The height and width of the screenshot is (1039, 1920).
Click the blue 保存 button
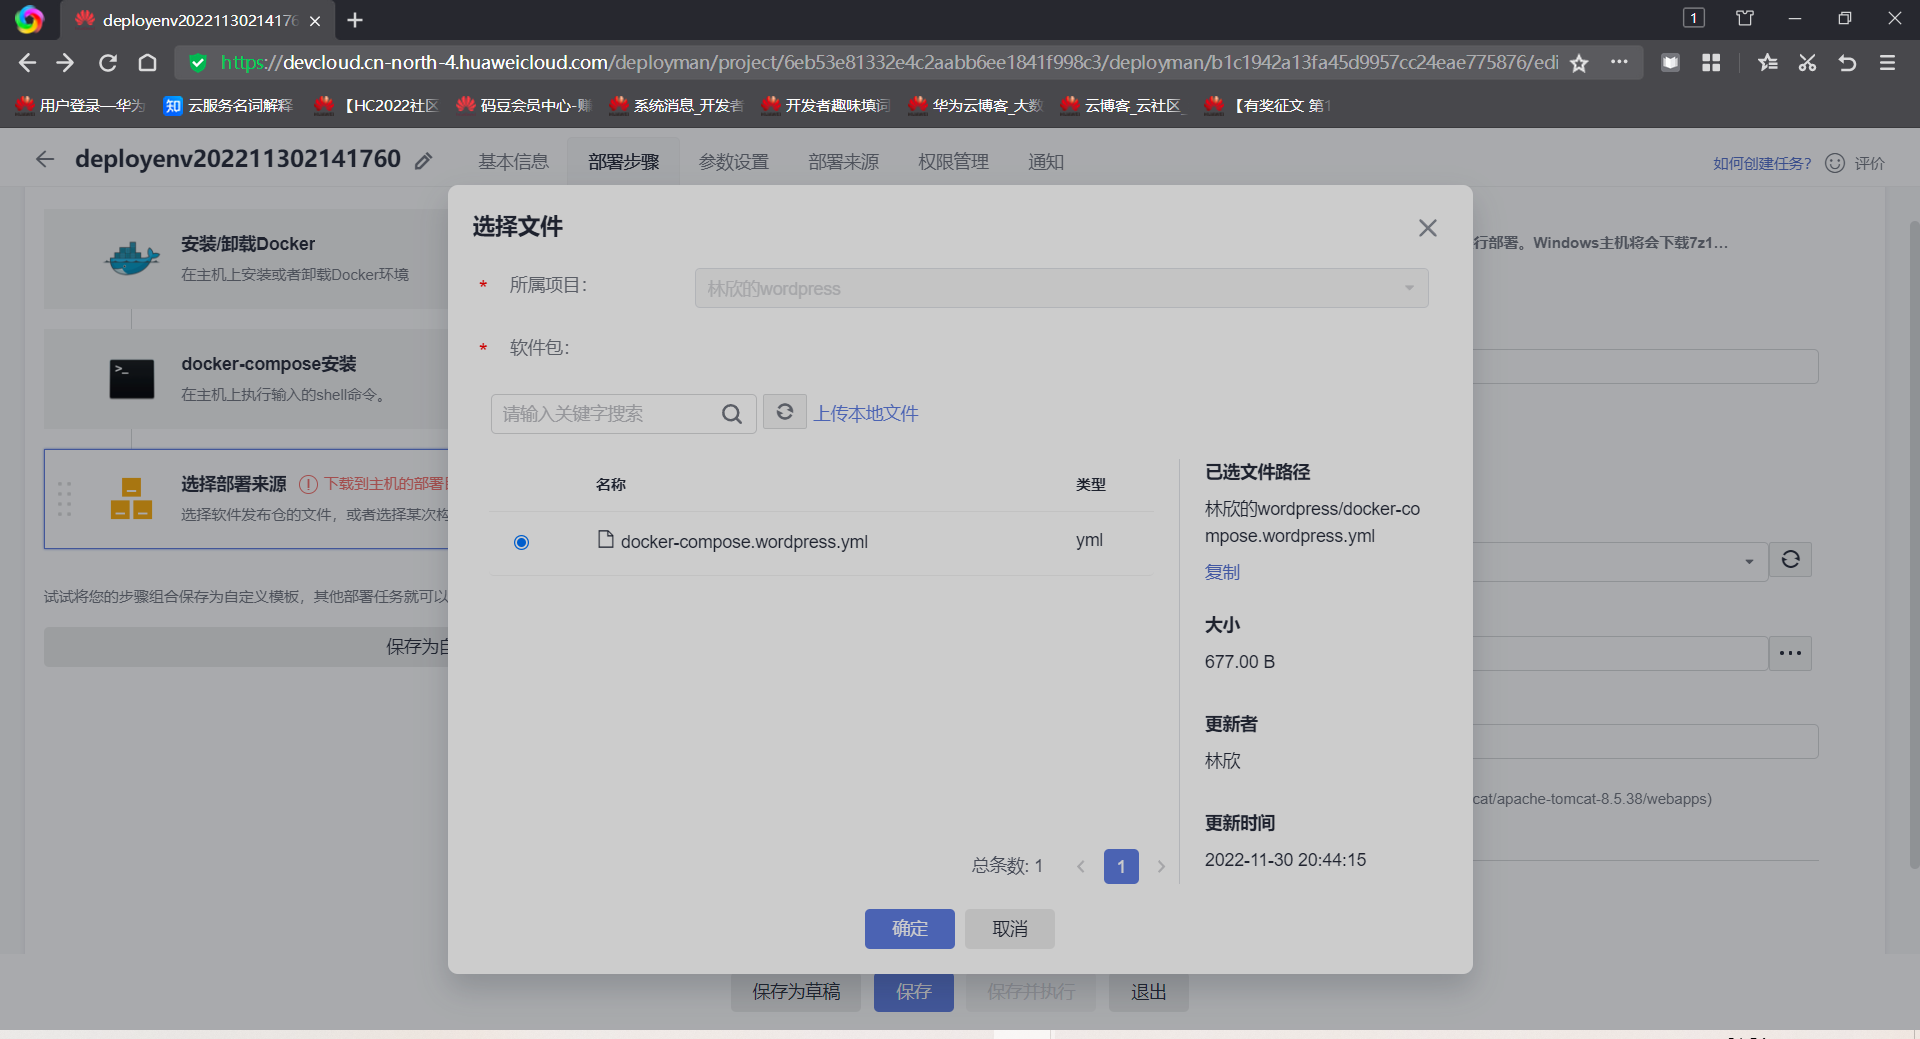(914, 991)
